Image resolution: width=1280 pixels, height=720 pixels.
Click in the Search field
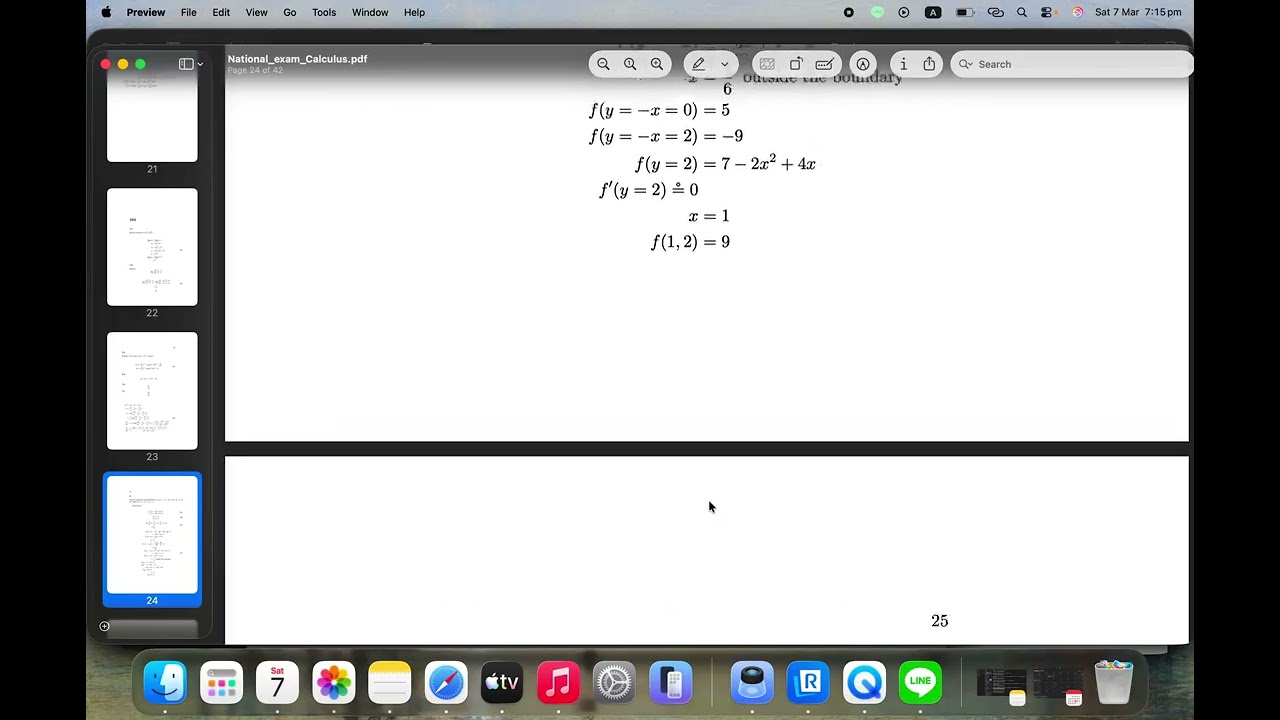point(1072,64)
